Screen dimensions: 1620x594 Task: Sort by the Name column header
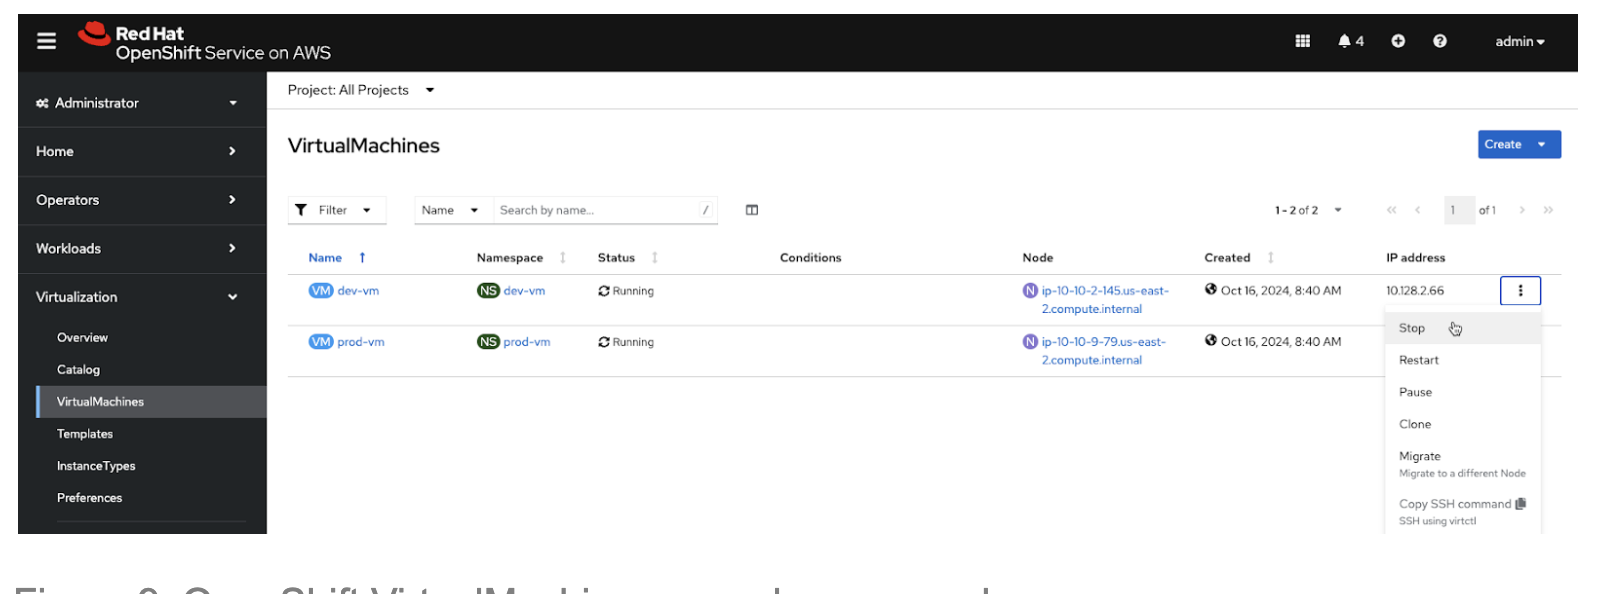tap(337, 258)
